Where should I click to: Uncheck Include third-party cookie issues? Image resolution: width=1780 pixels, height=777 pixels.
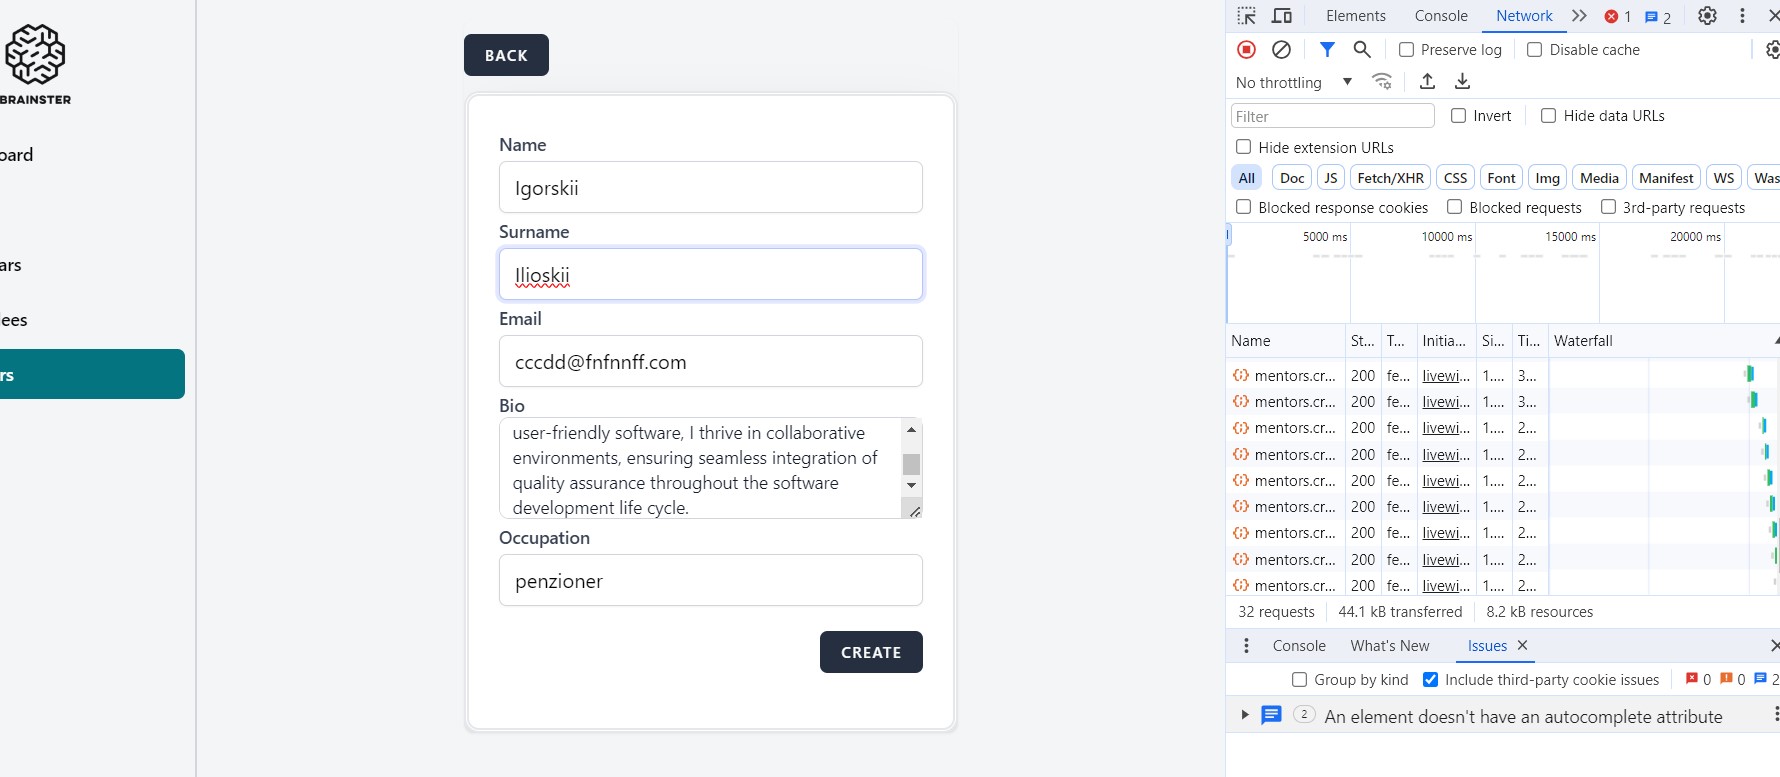click(x=1431, y=680)
